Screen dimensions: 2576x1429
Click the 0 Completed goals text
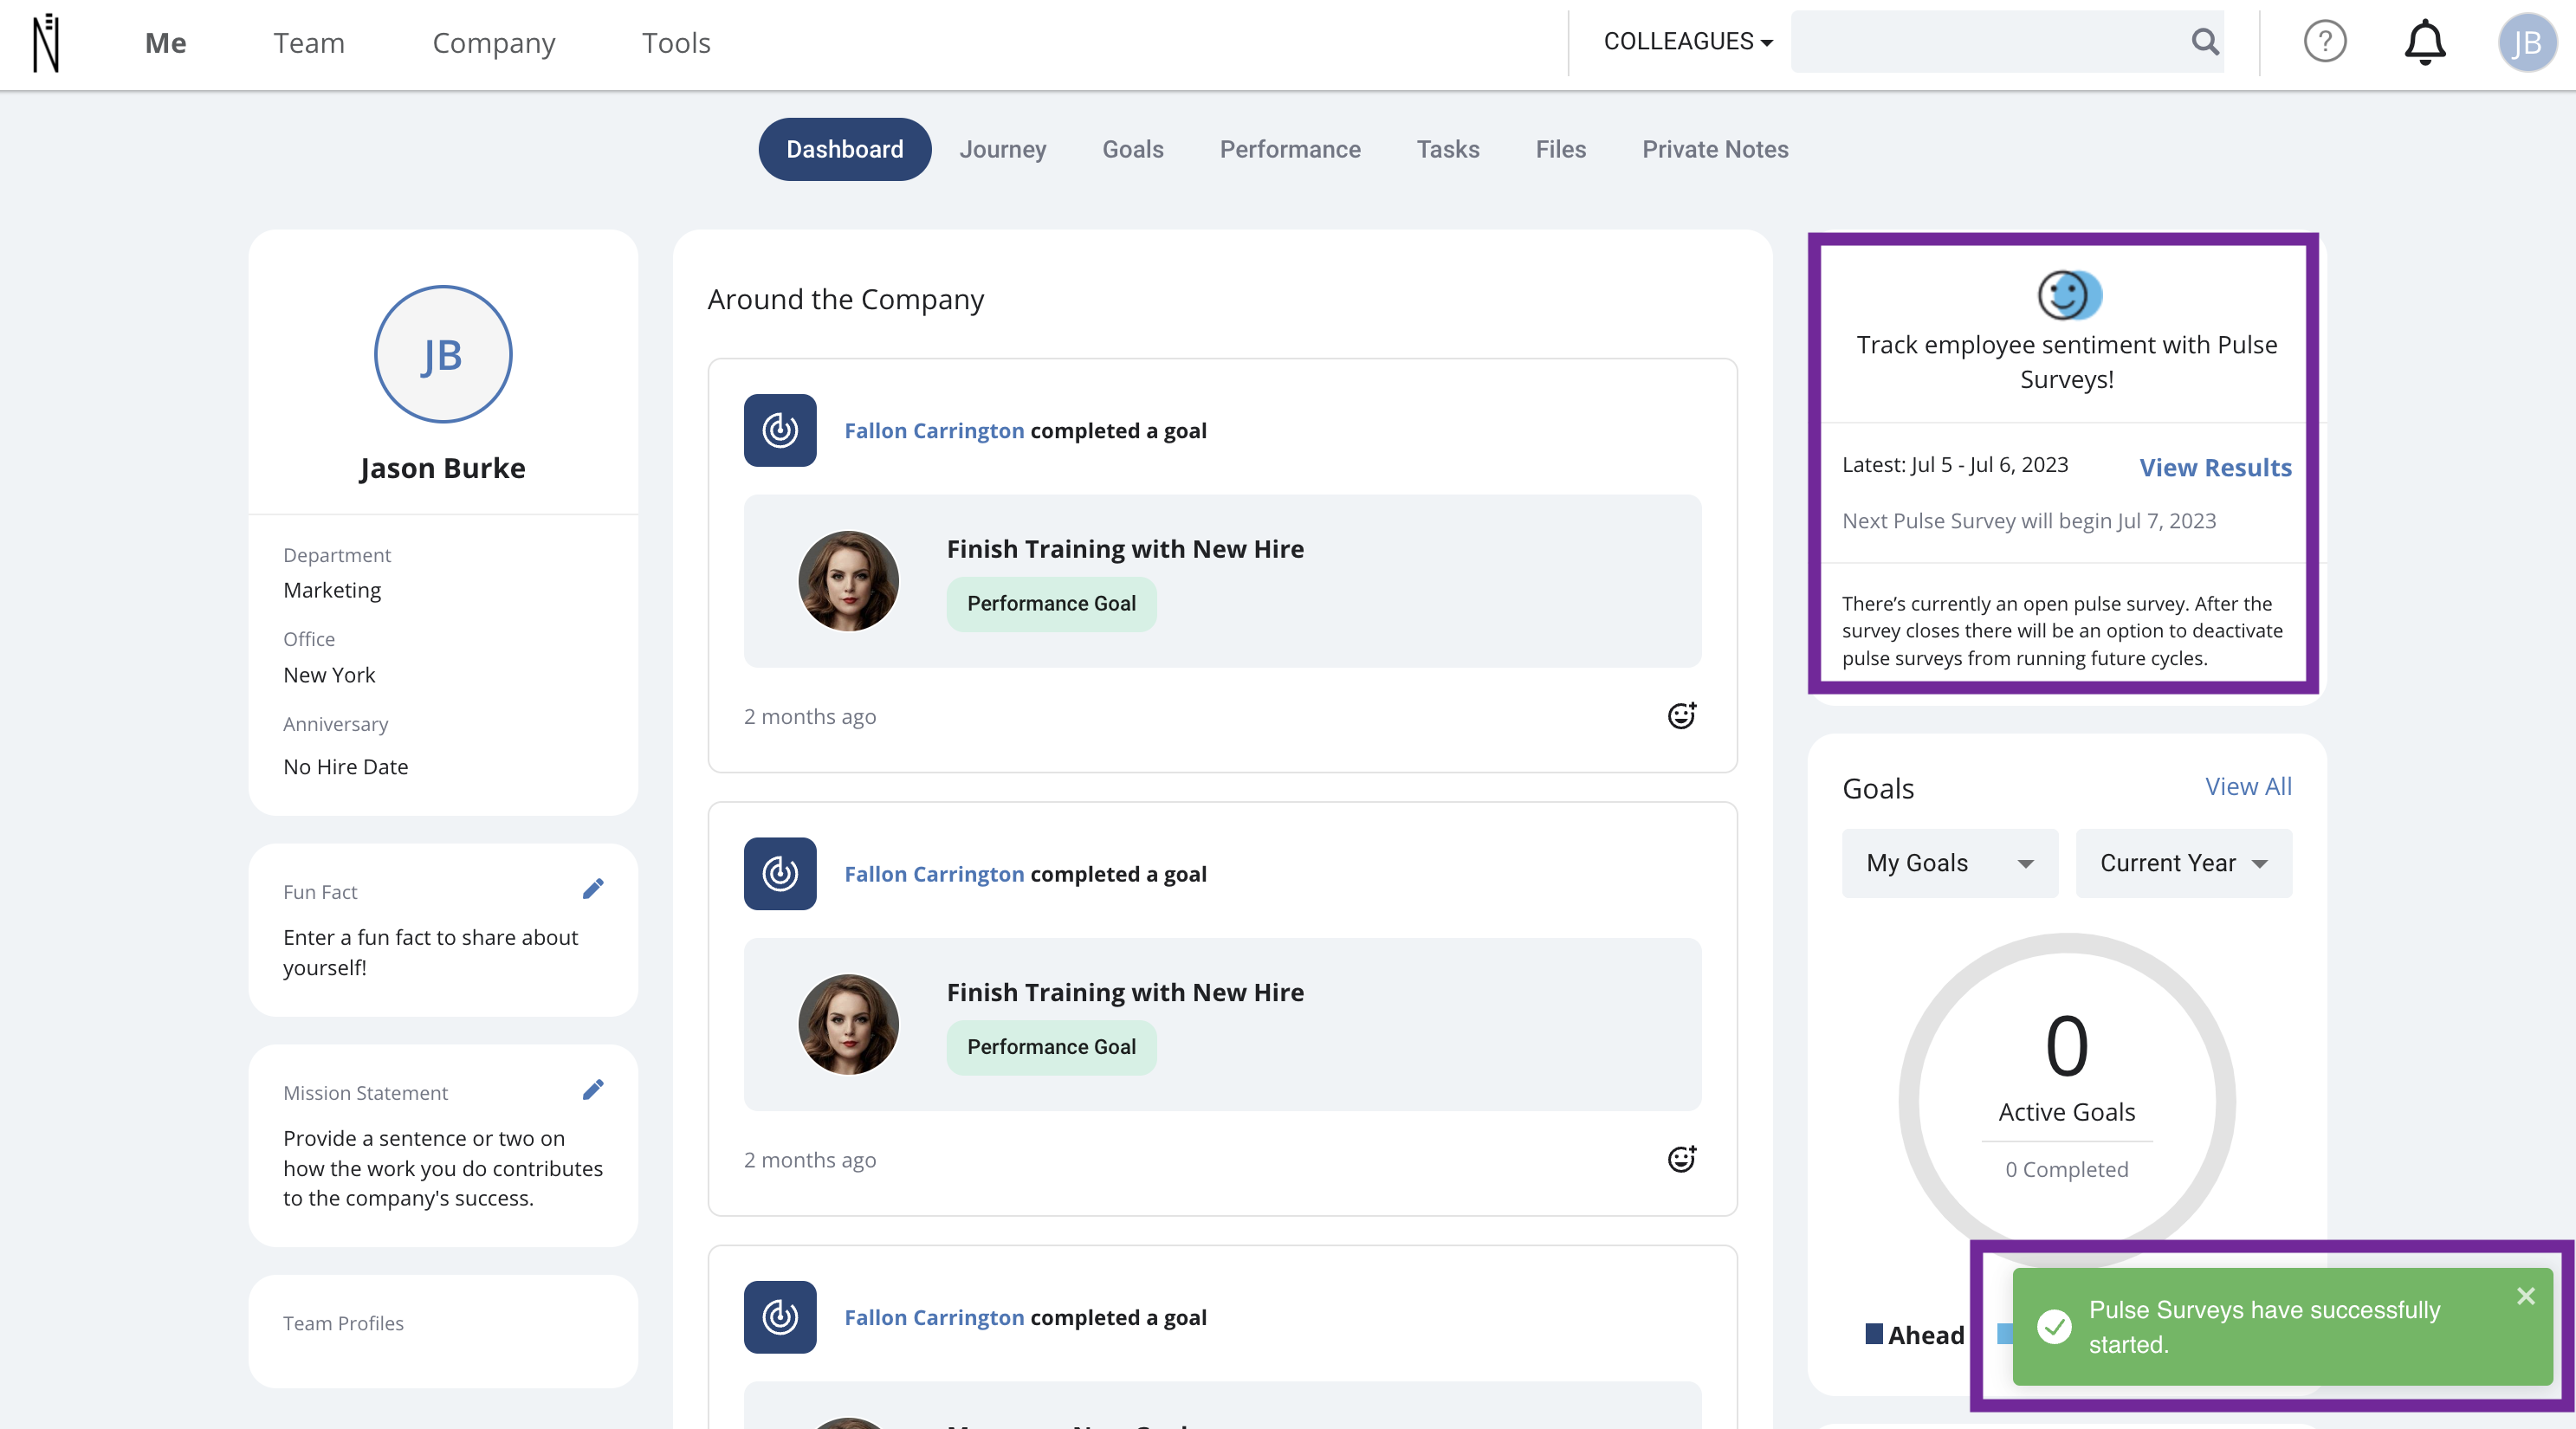click(x=2066, y=1168)
